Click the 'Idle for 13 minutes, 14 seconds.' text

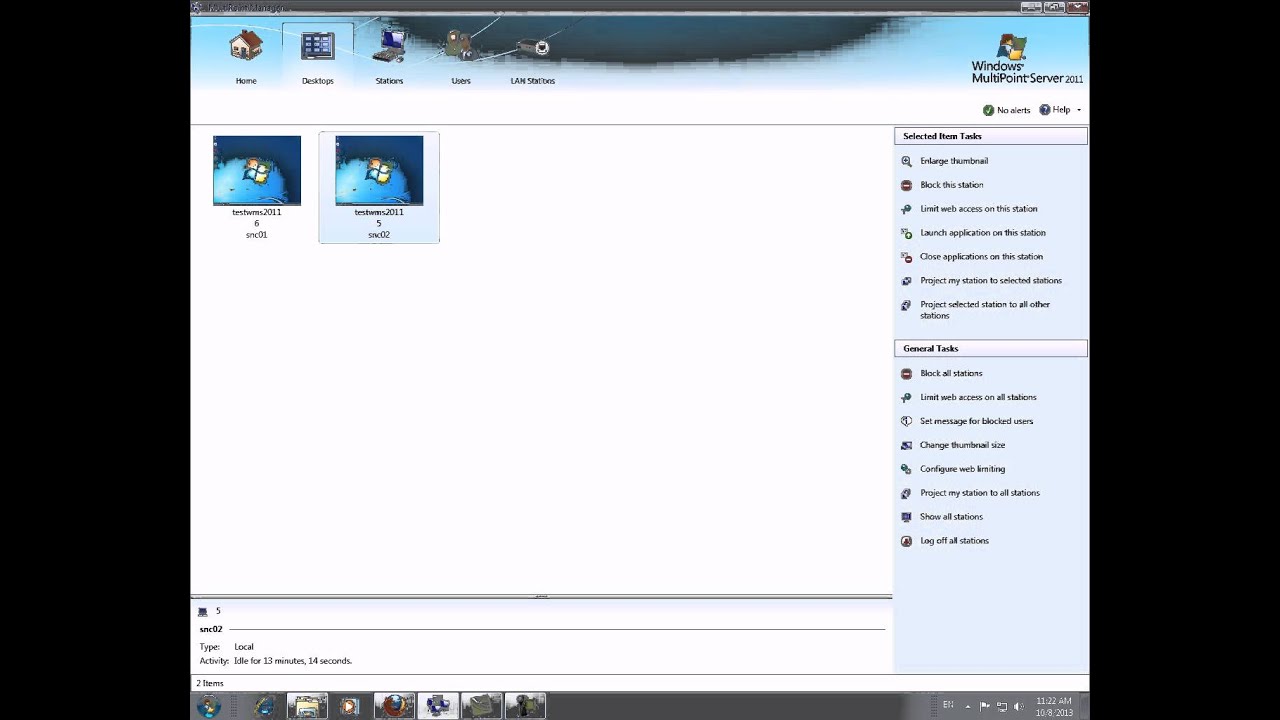pos(293,661)
